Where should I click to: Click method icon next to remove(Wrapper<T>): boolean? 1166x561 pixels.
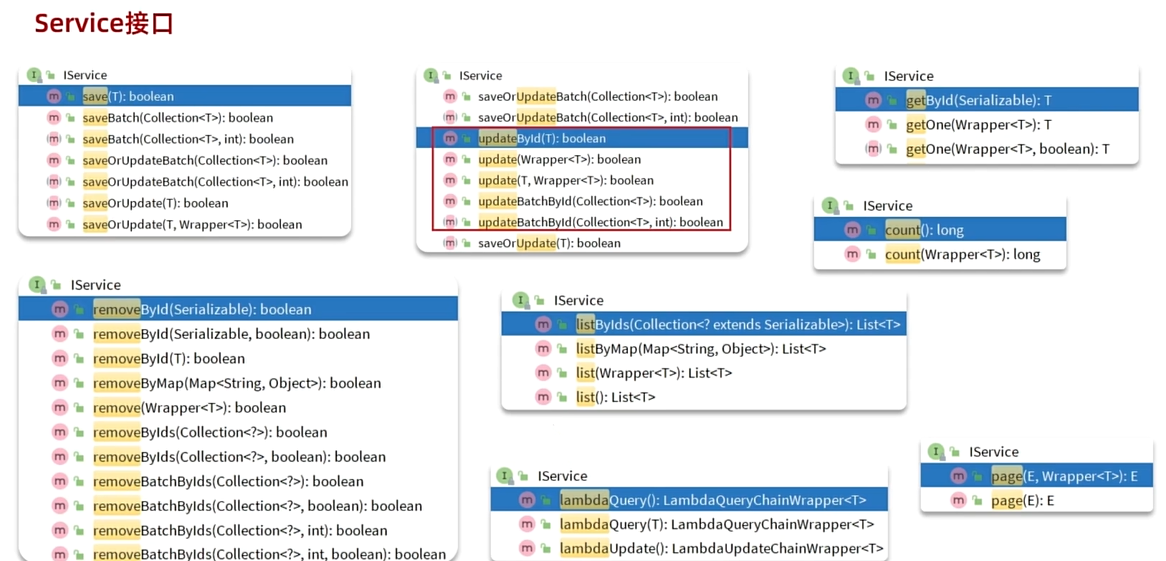pyautogui.click(x=59, y=408)
